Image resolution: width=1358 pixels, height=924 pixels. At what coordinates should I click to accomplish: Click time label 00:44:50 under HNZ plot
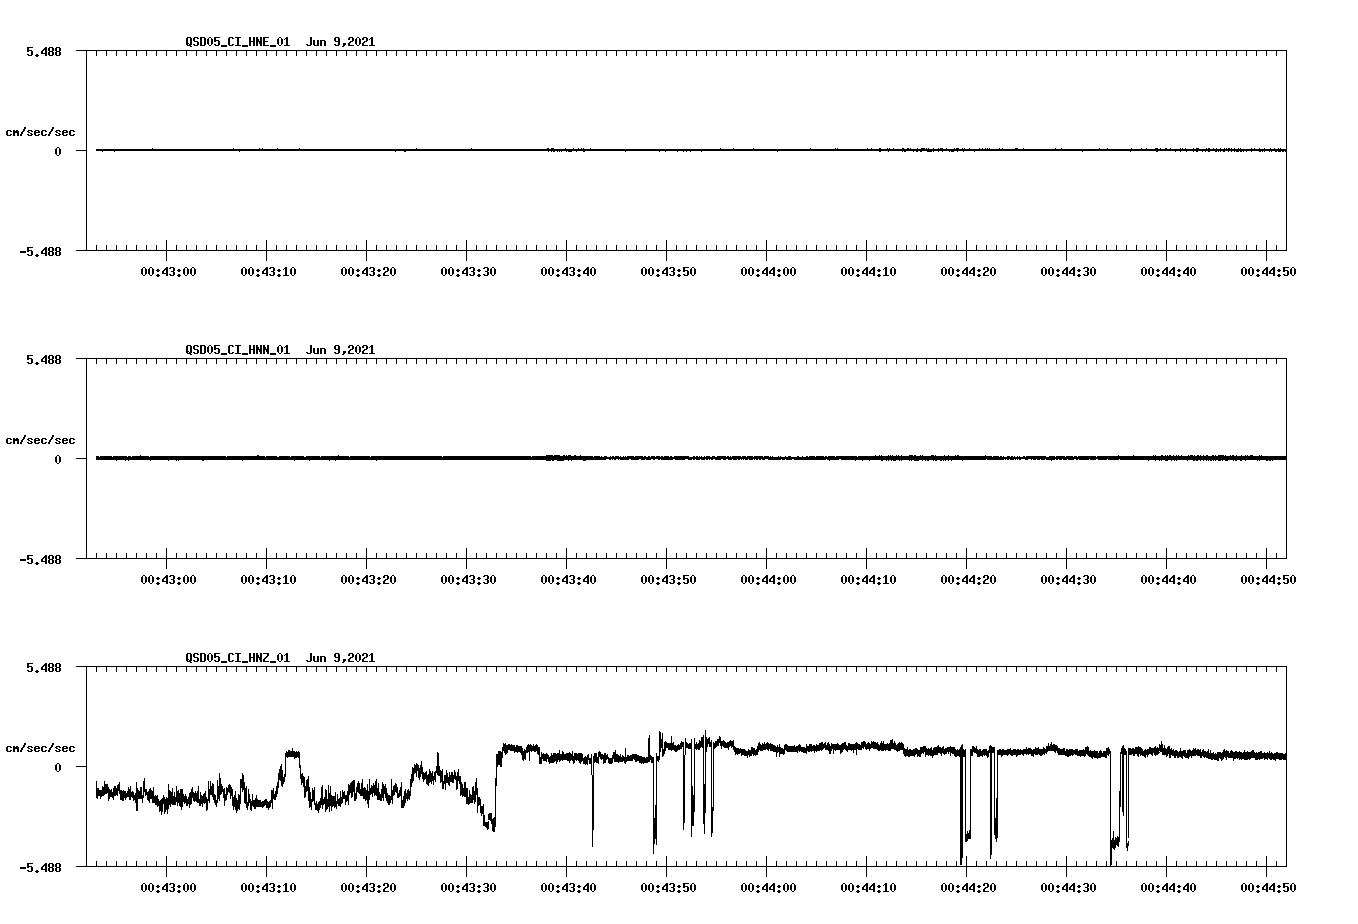point(1268,887)
